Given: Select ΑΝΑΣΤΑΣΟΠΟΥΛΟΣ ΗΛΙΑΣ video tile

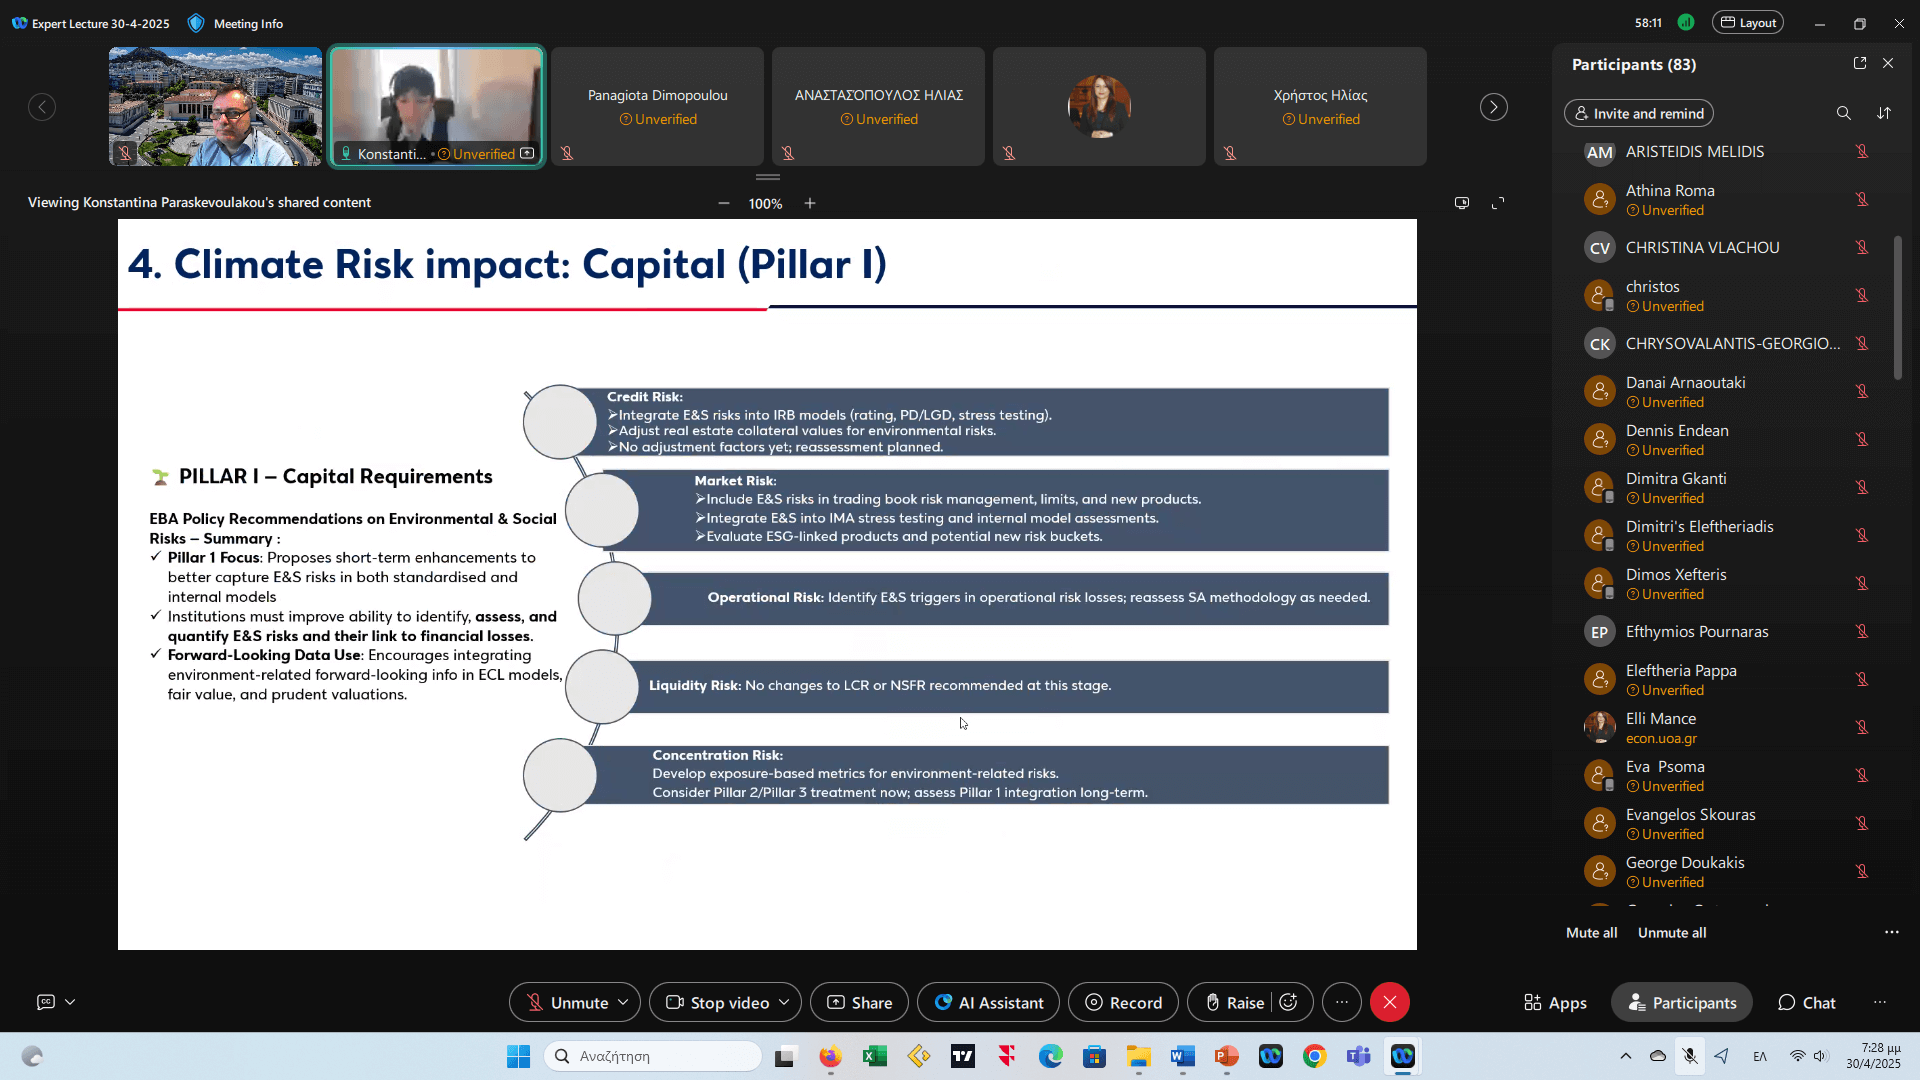Looking at the screenshot, I should click(879, 107).
